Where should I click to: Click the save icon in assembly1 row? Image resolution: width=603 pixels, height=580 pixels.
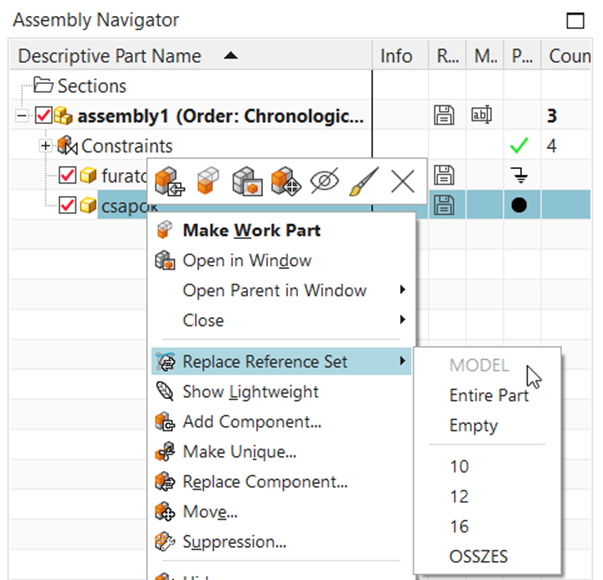click(x=443, y=115)
